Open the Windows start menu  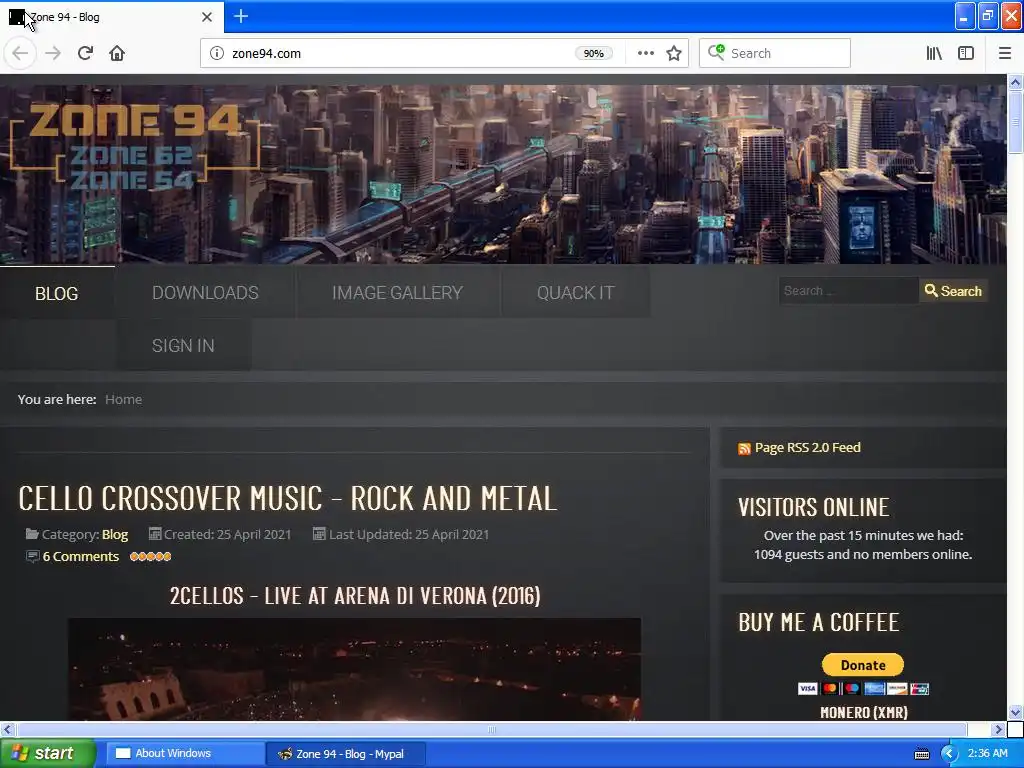[47, 753]
